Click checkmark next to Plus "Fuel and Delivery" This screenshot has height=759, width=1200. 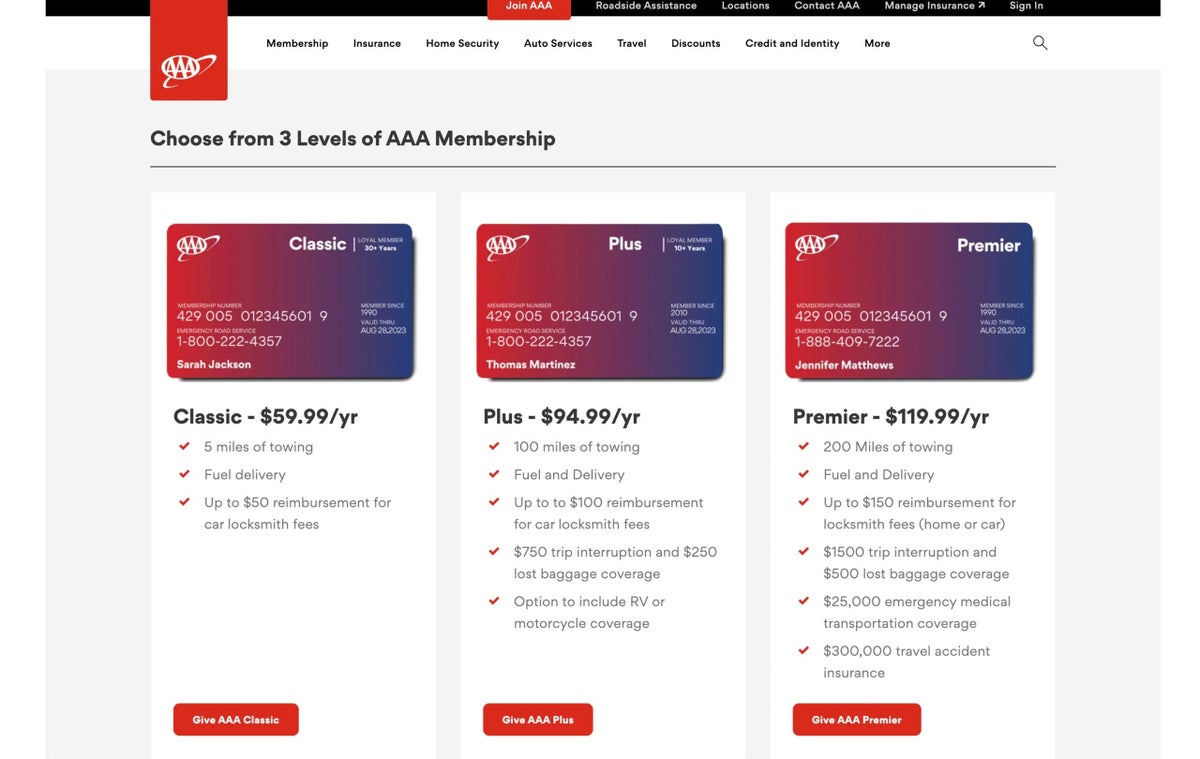pyautogui.click(x=494, y=474)
